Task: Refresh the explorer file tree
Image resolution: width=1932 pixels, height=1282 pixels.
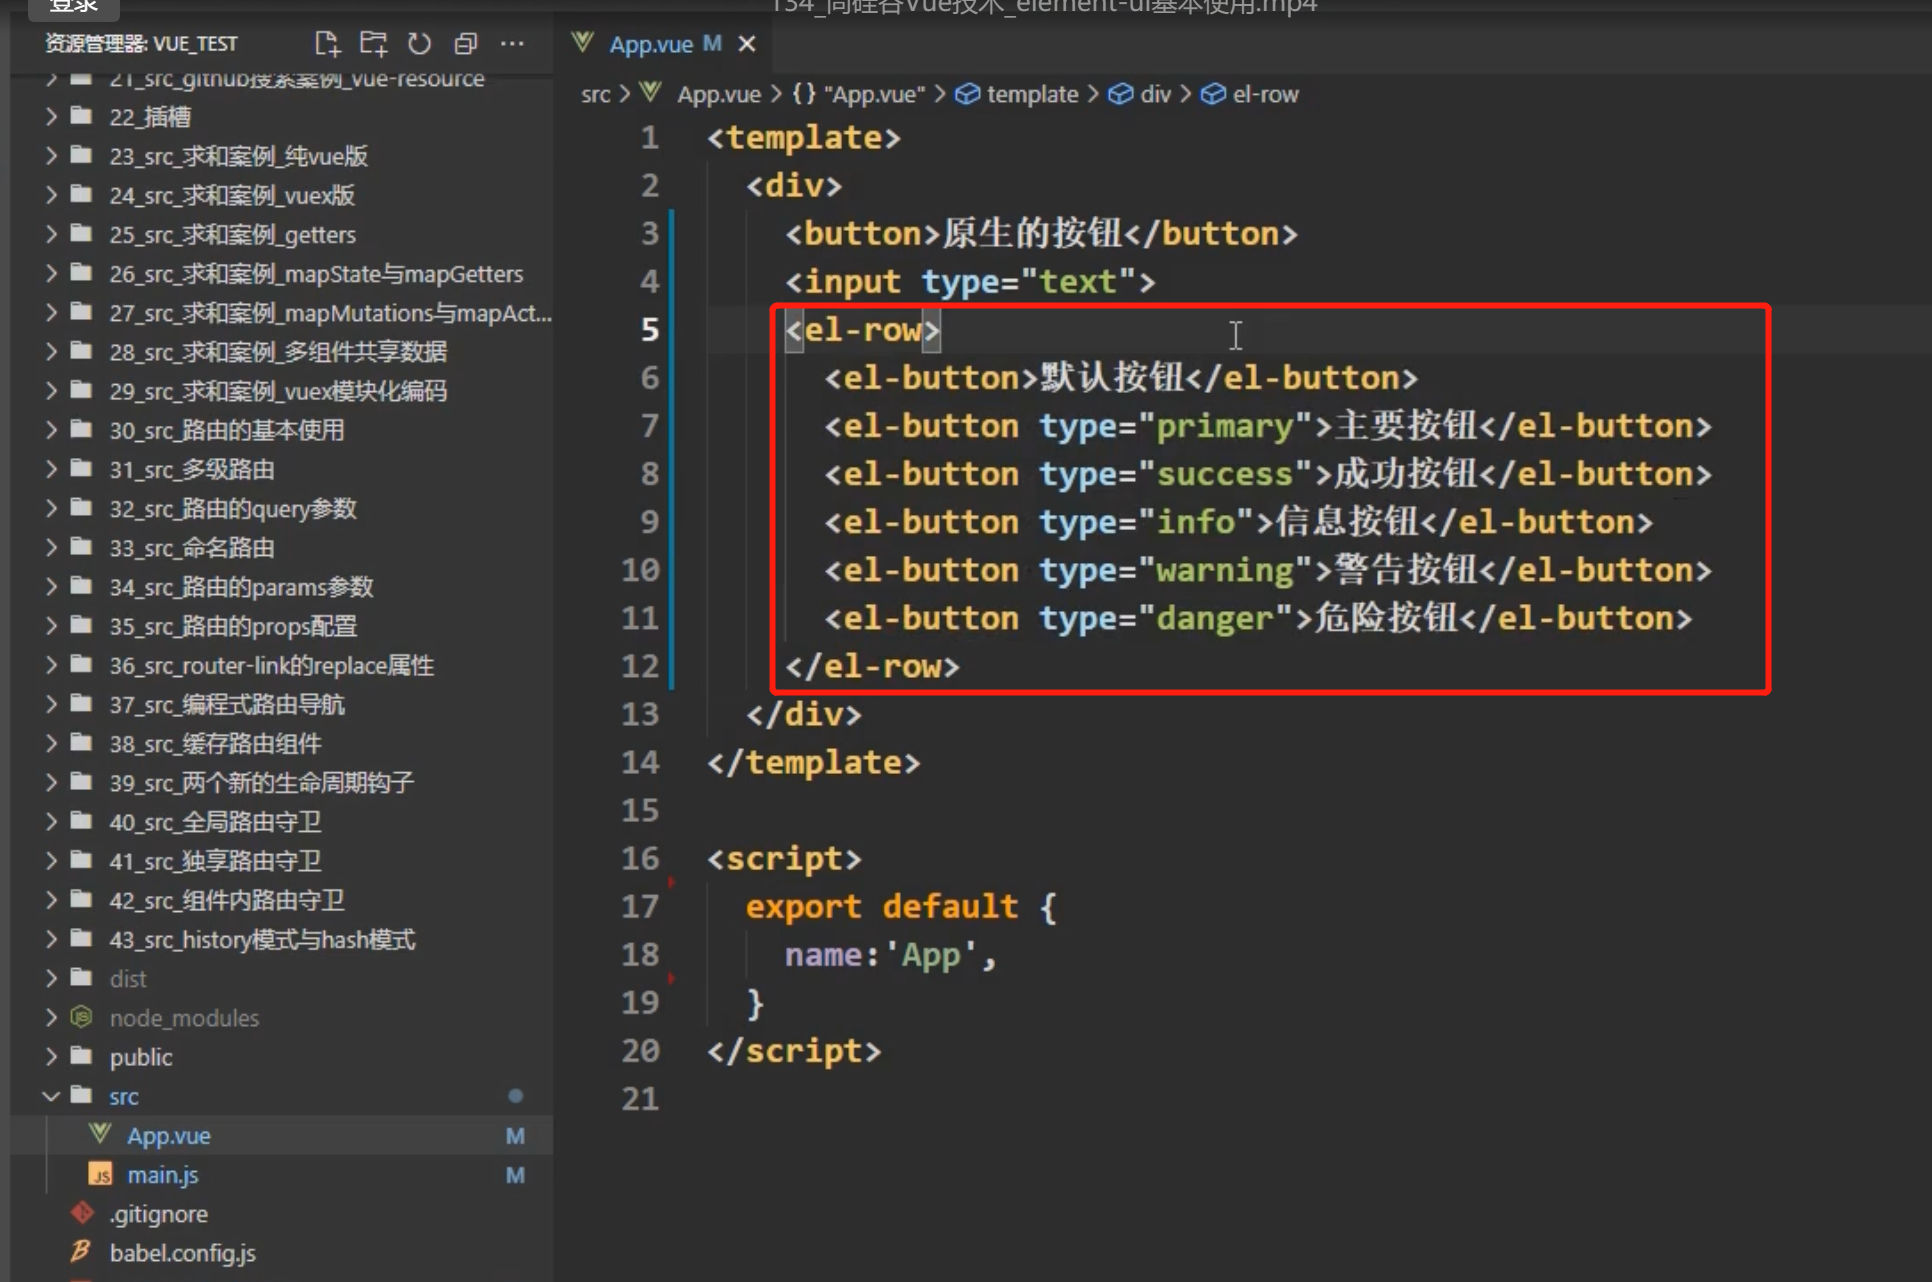Action: click(419, 43)
